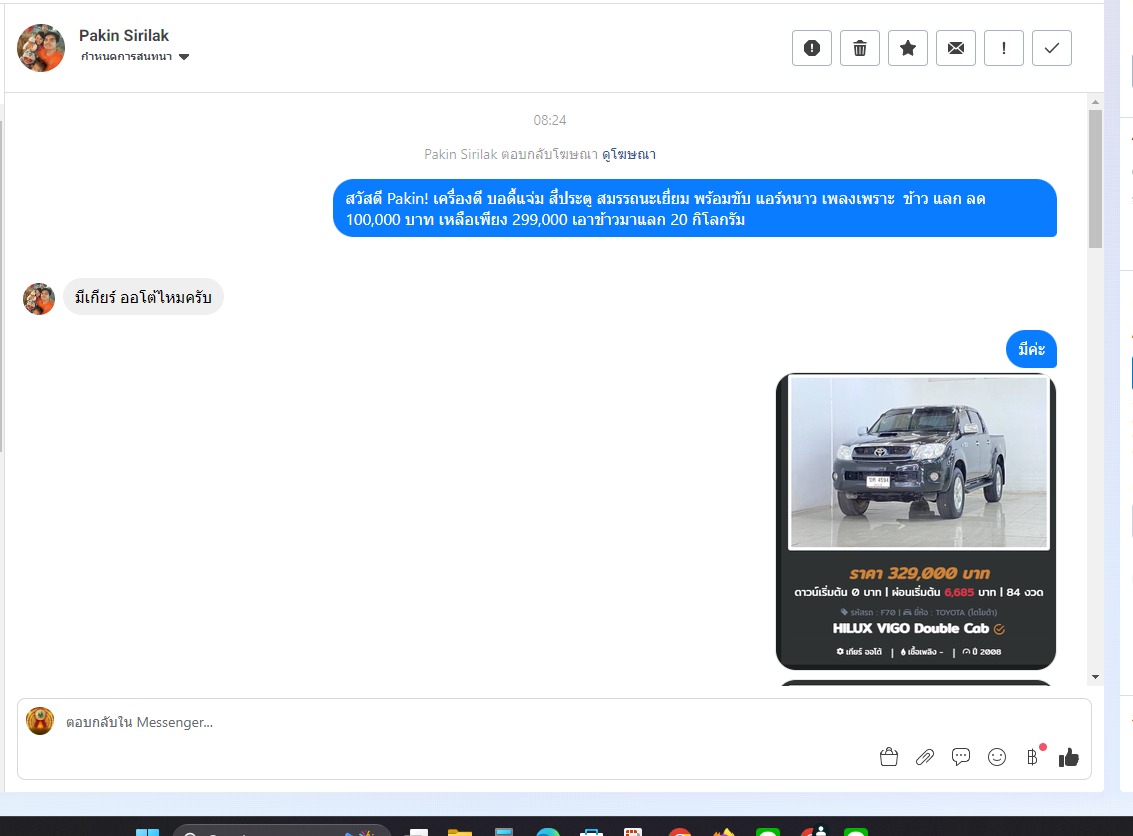Click the 08:24 timestamp

coord(550,120)
